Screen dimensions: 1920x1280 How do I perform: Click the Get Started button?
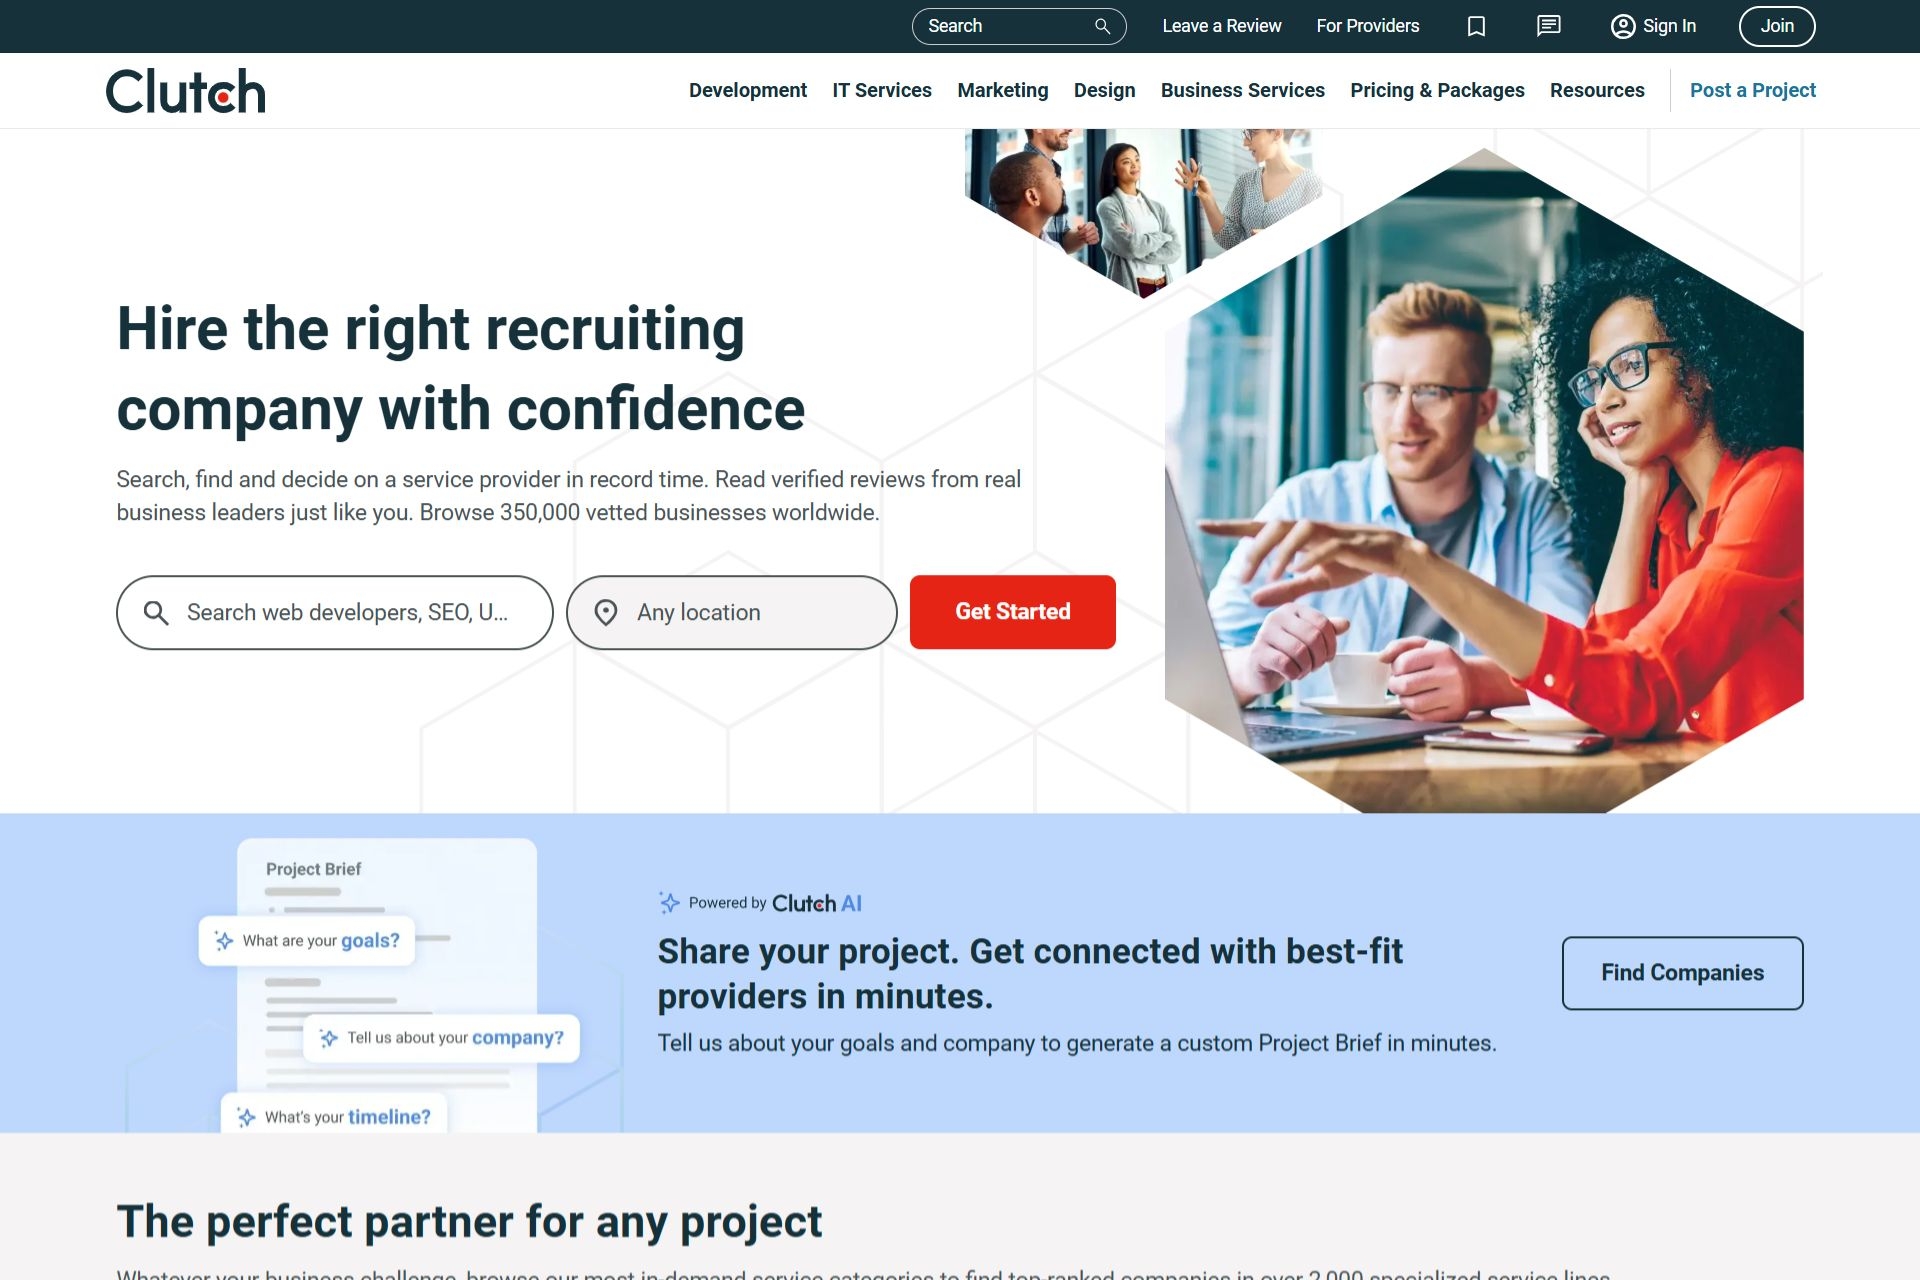point(1012,612)
